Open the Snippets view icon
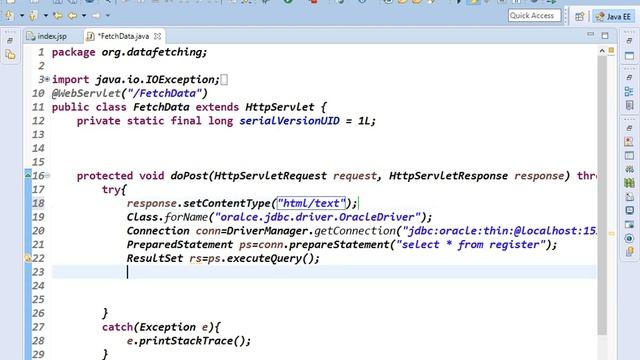Screen dimensions: 640x360 point(629,197)
